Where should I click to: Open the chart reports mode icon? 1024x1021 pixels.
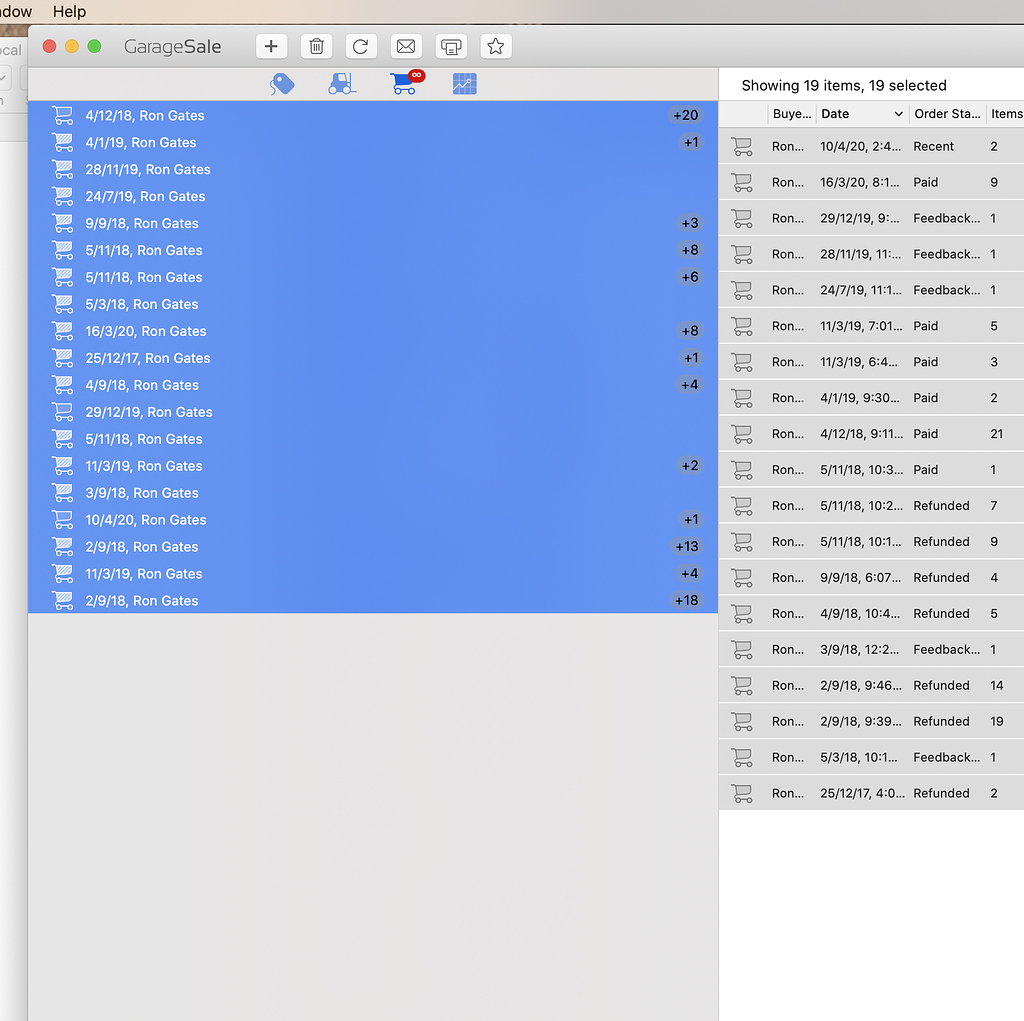(x=464, y=84)
